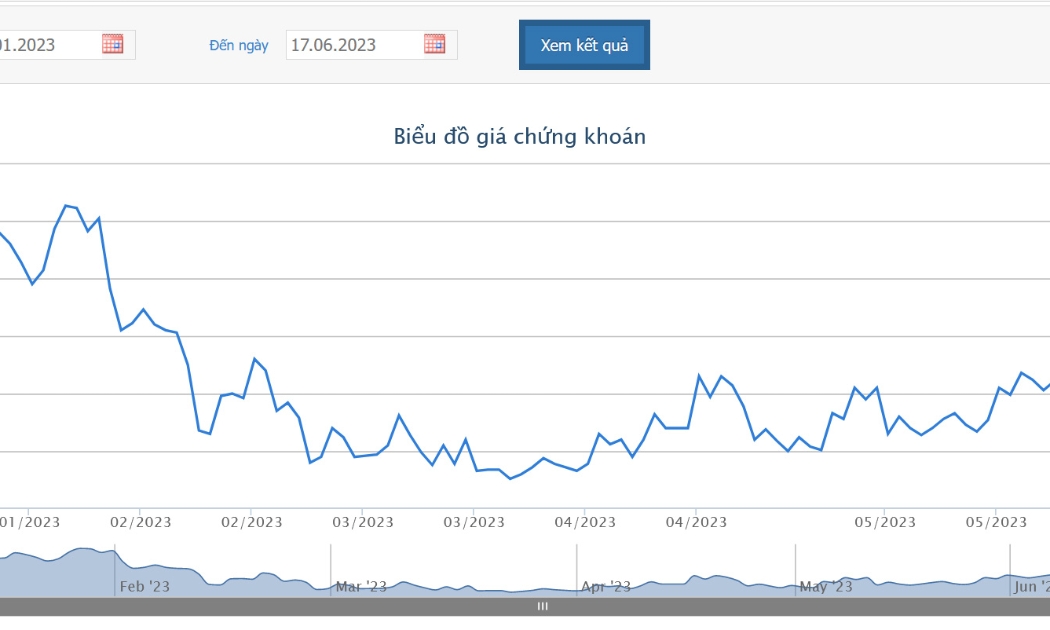Viewport: 1050px width, 630px height.
Task: Click the Đến ngày label
Action: 238,46
